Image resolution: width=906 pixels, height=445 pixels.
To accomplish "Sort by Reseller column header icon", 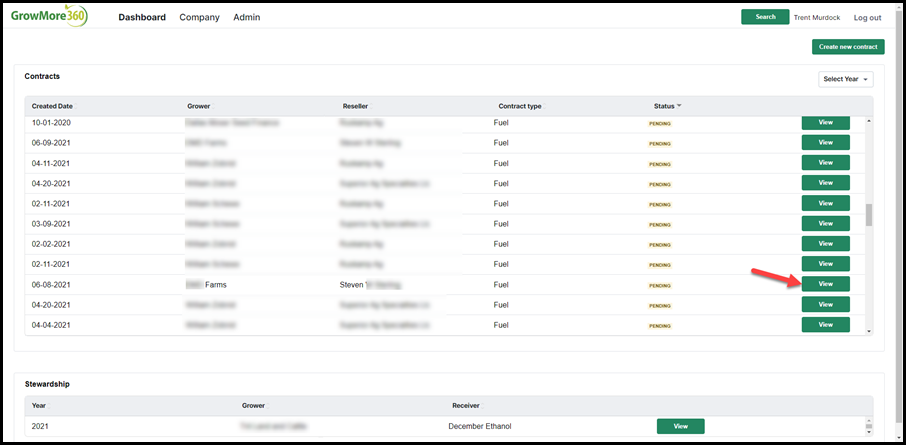I will (370, 106).
